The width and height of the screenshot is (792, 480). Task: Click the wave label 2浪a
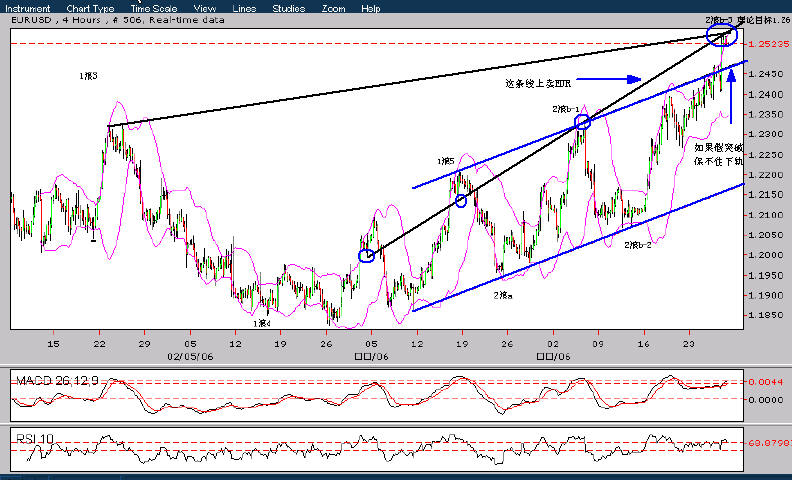[503, 295]
